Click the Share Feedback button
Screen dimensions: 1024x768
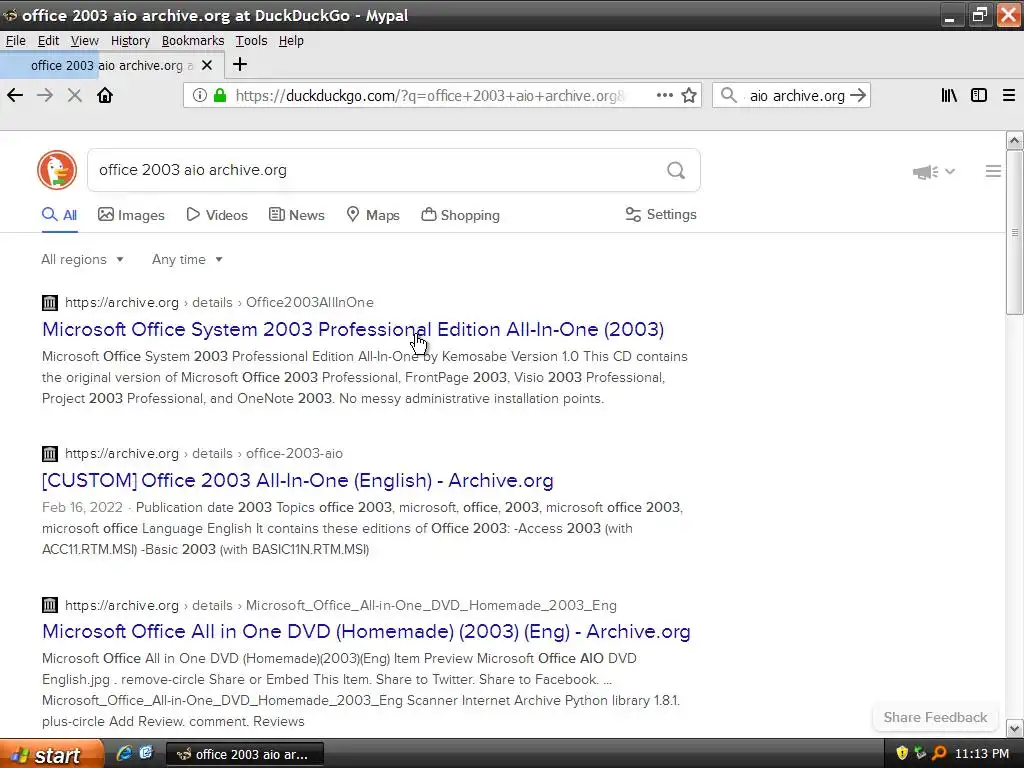coord(935,717)
